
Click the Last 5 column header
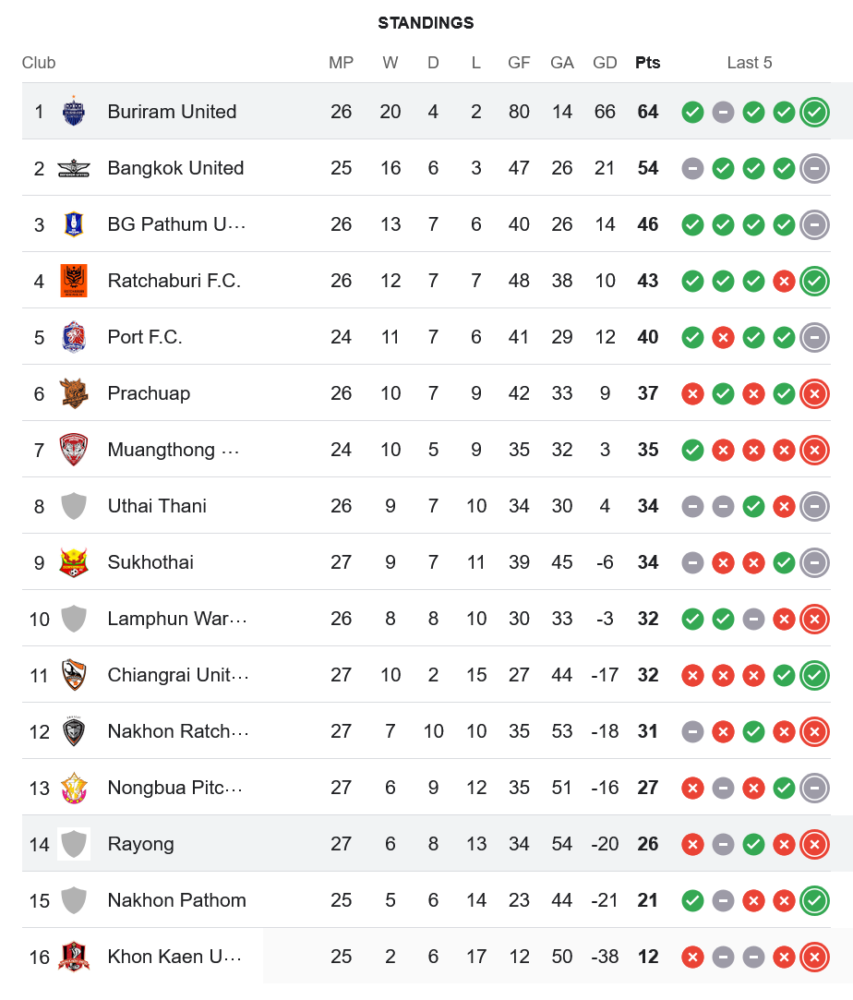pos(749,62)
